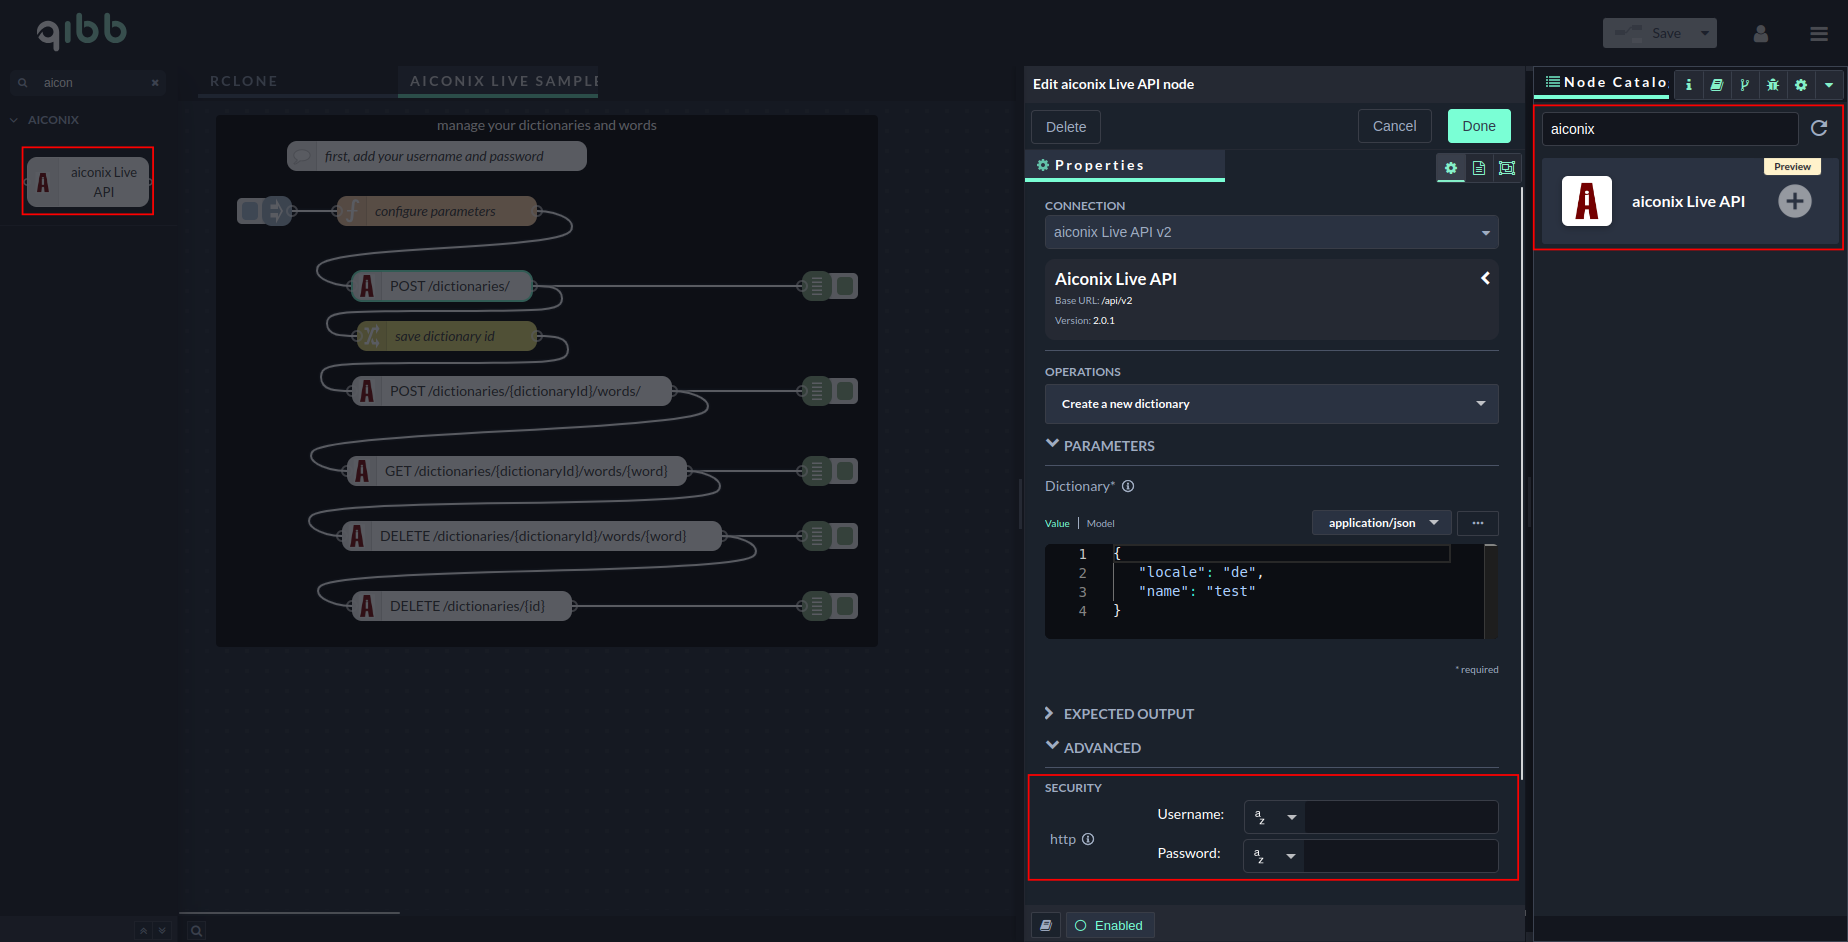The height and width of the screenshot is (942, 1848).
Task: Open the info tab in sidebar
Action: (x=1689, y=85)
